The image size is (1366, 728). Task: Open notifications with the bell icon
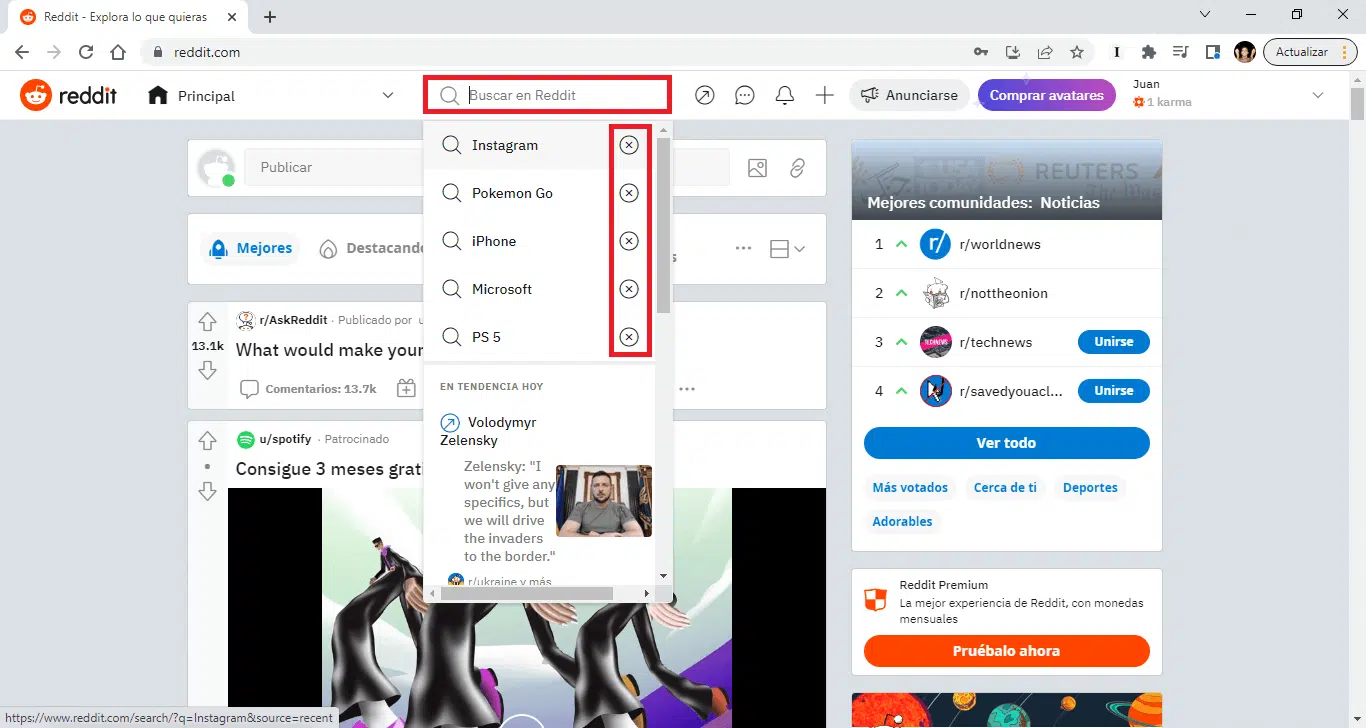tap(784, 94)
